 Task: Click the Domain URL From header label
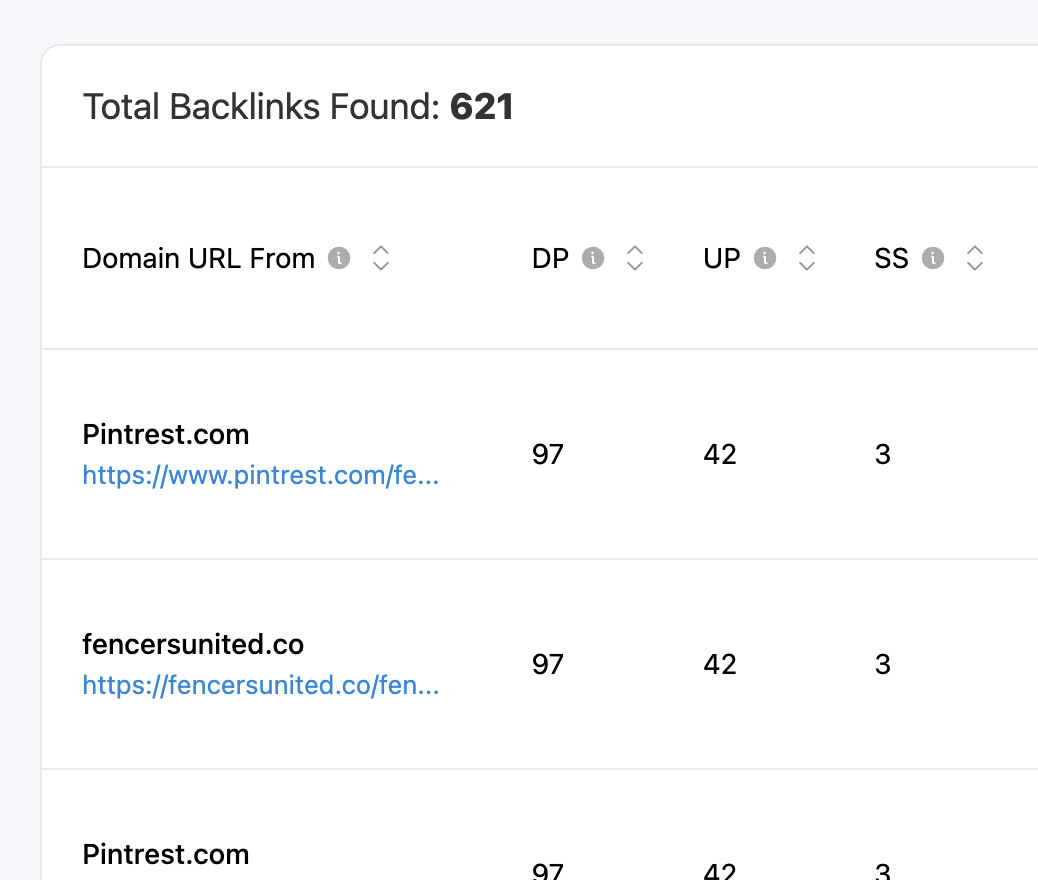[199, 258]
